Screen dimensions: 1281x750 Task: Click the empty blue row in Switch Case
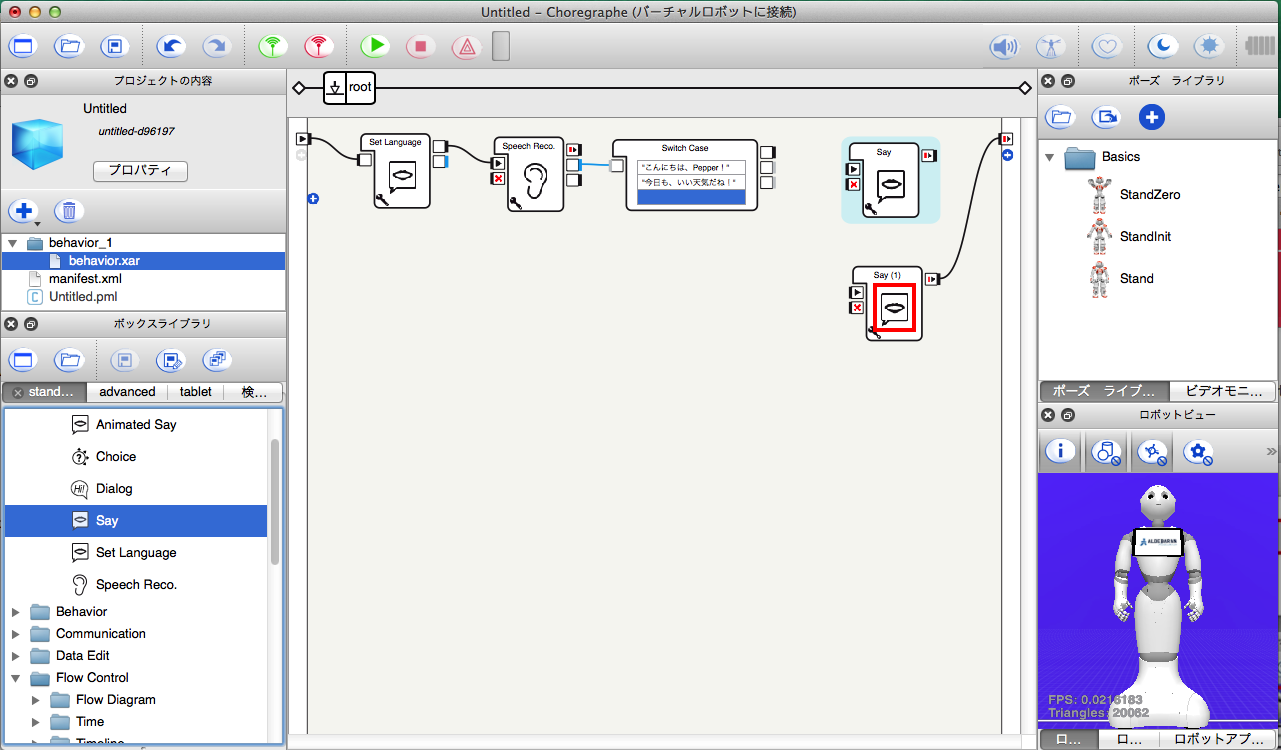click(692, 197)
